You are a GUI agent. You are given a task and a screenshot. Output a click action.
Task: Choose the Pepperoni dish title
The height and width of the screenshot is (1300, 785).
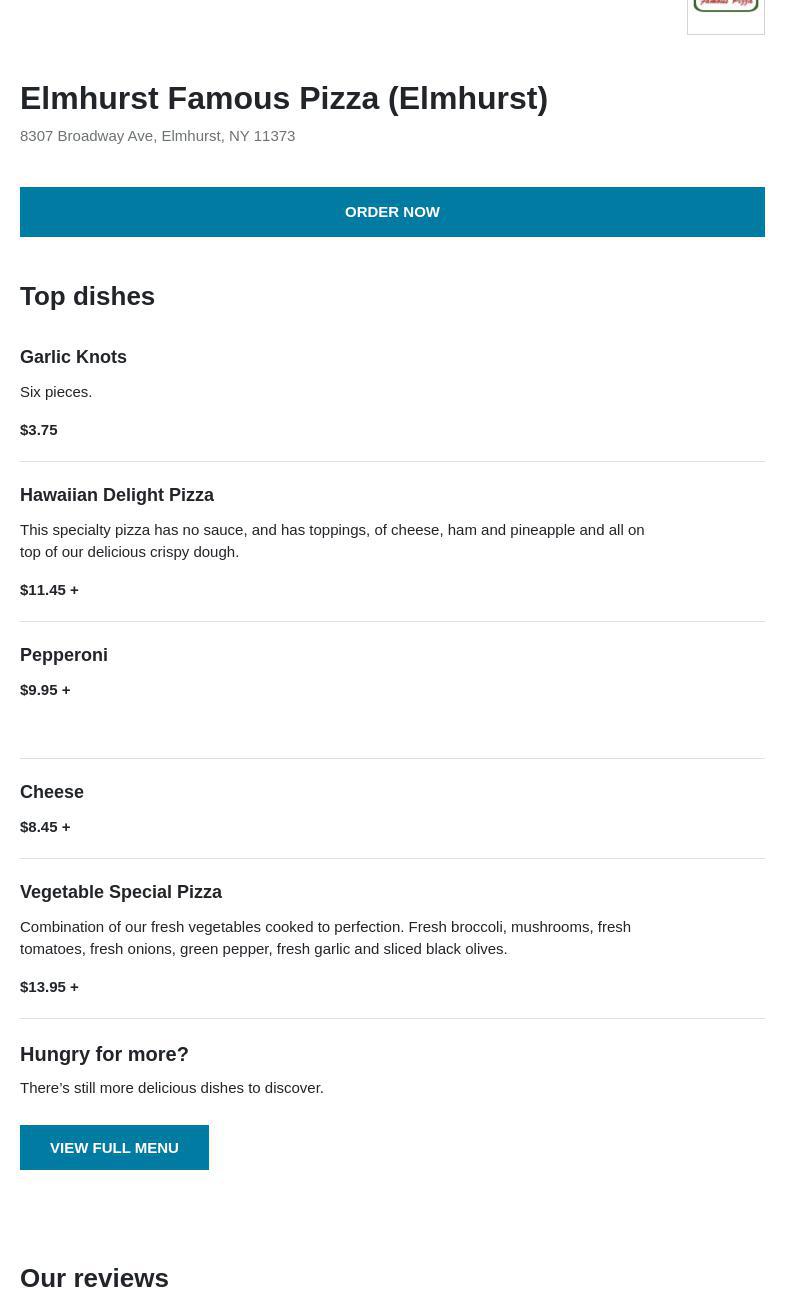(64, 655)
